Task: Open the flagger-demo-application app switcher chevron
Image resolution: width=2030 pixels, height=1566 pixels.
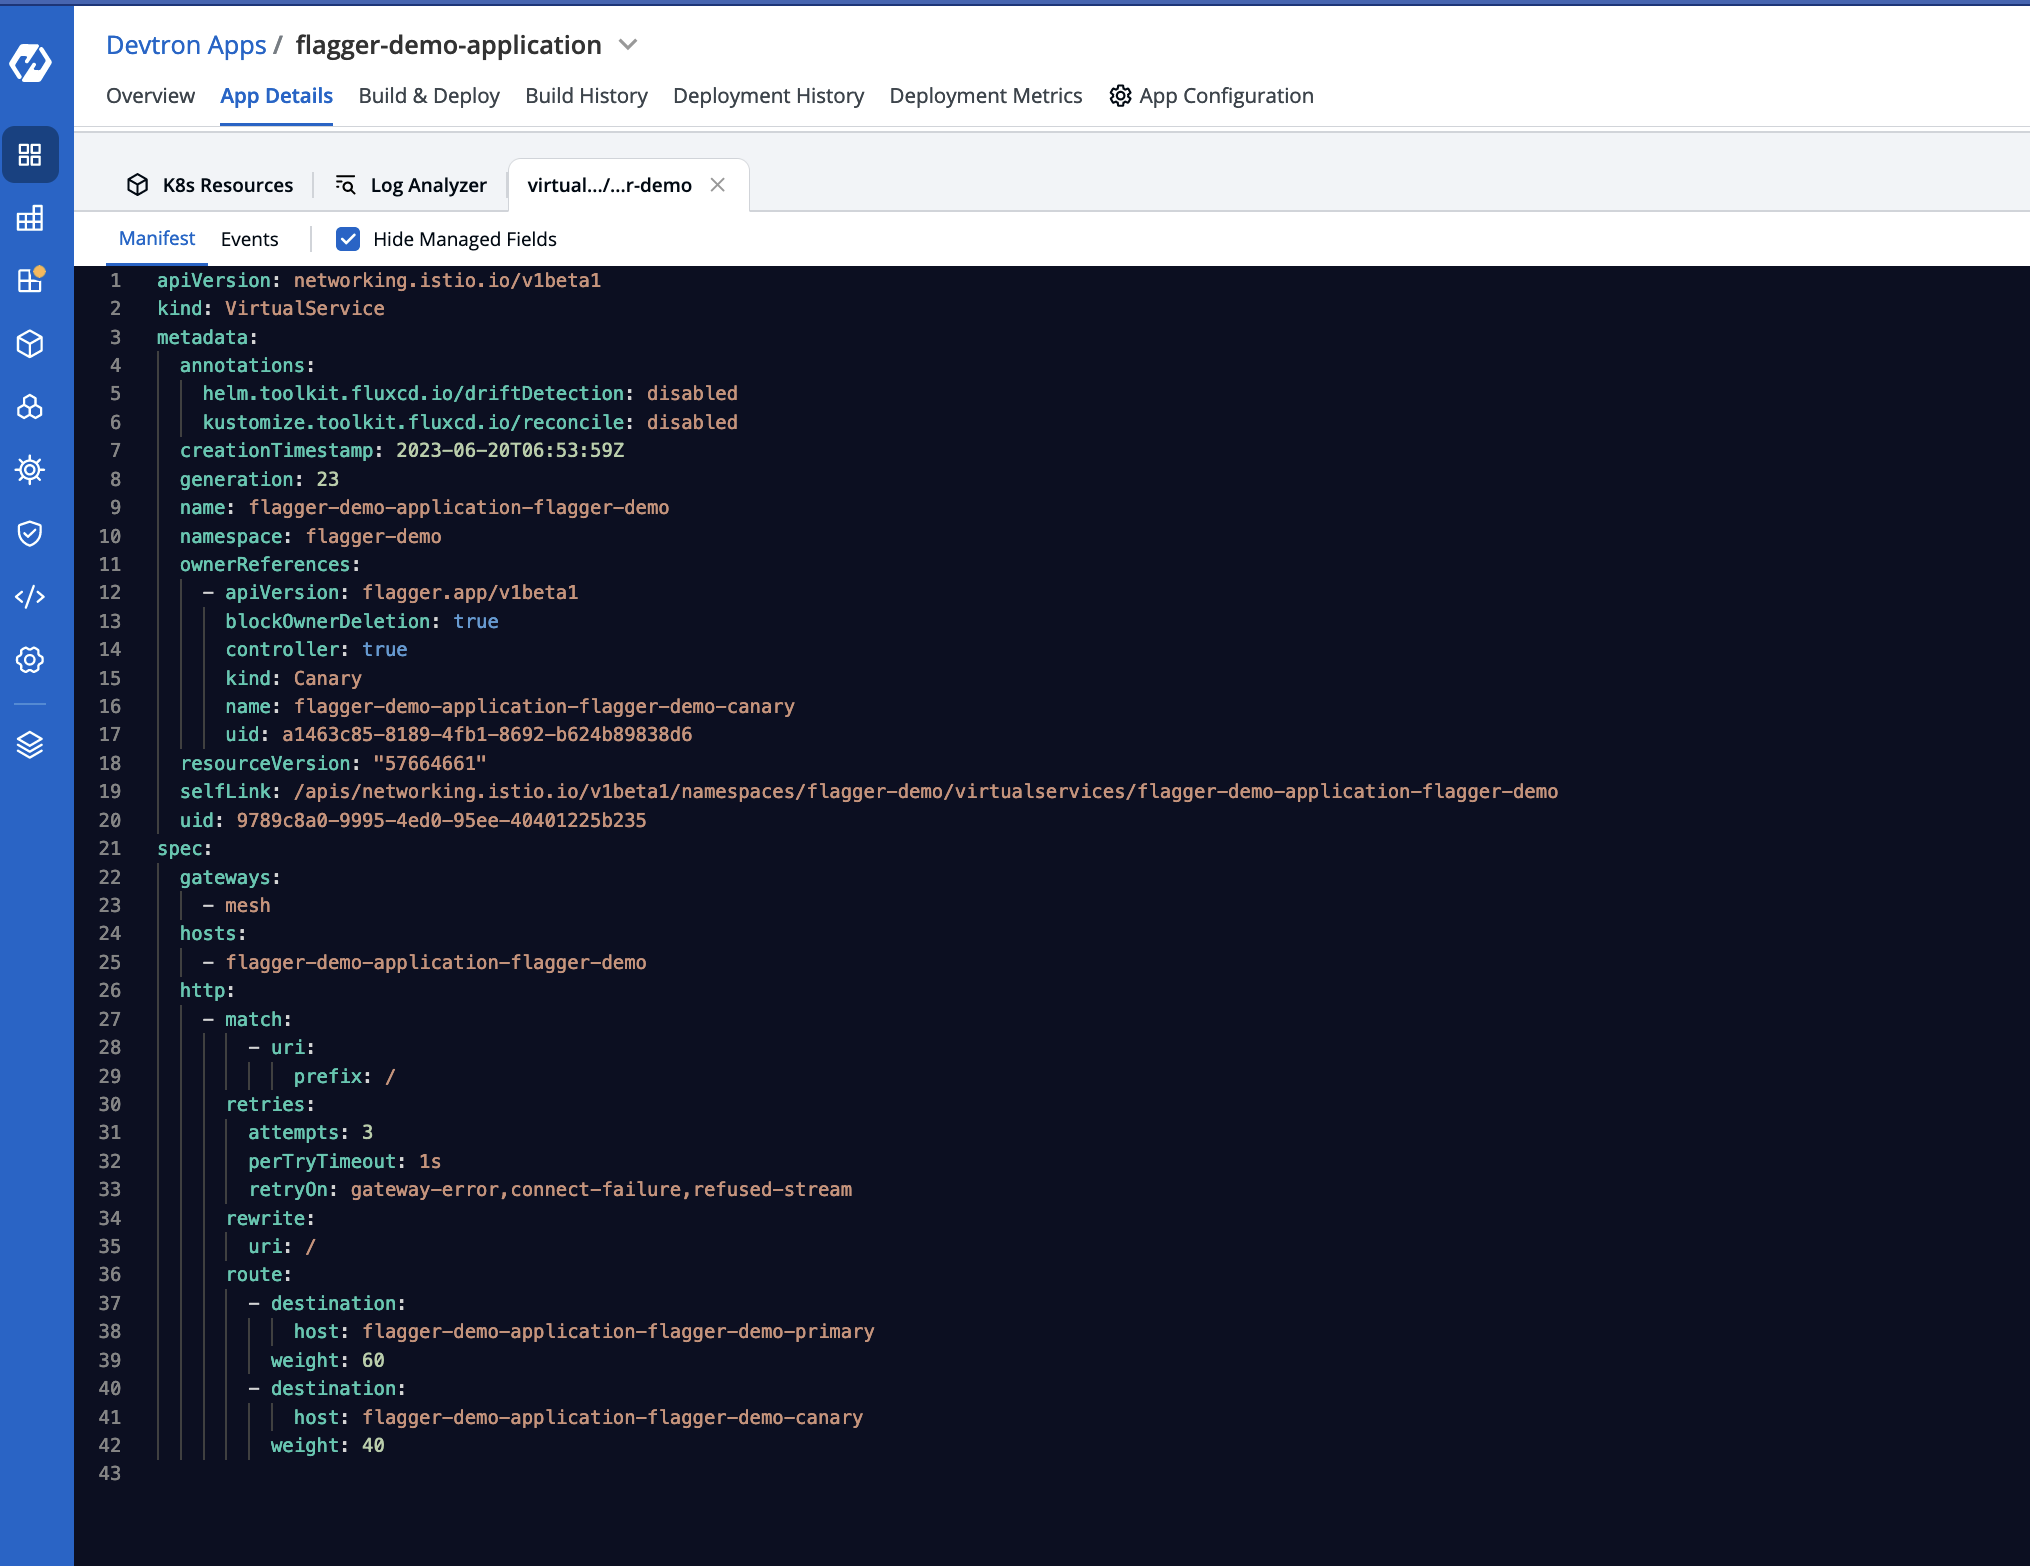Action: click(x=627, y=45)
